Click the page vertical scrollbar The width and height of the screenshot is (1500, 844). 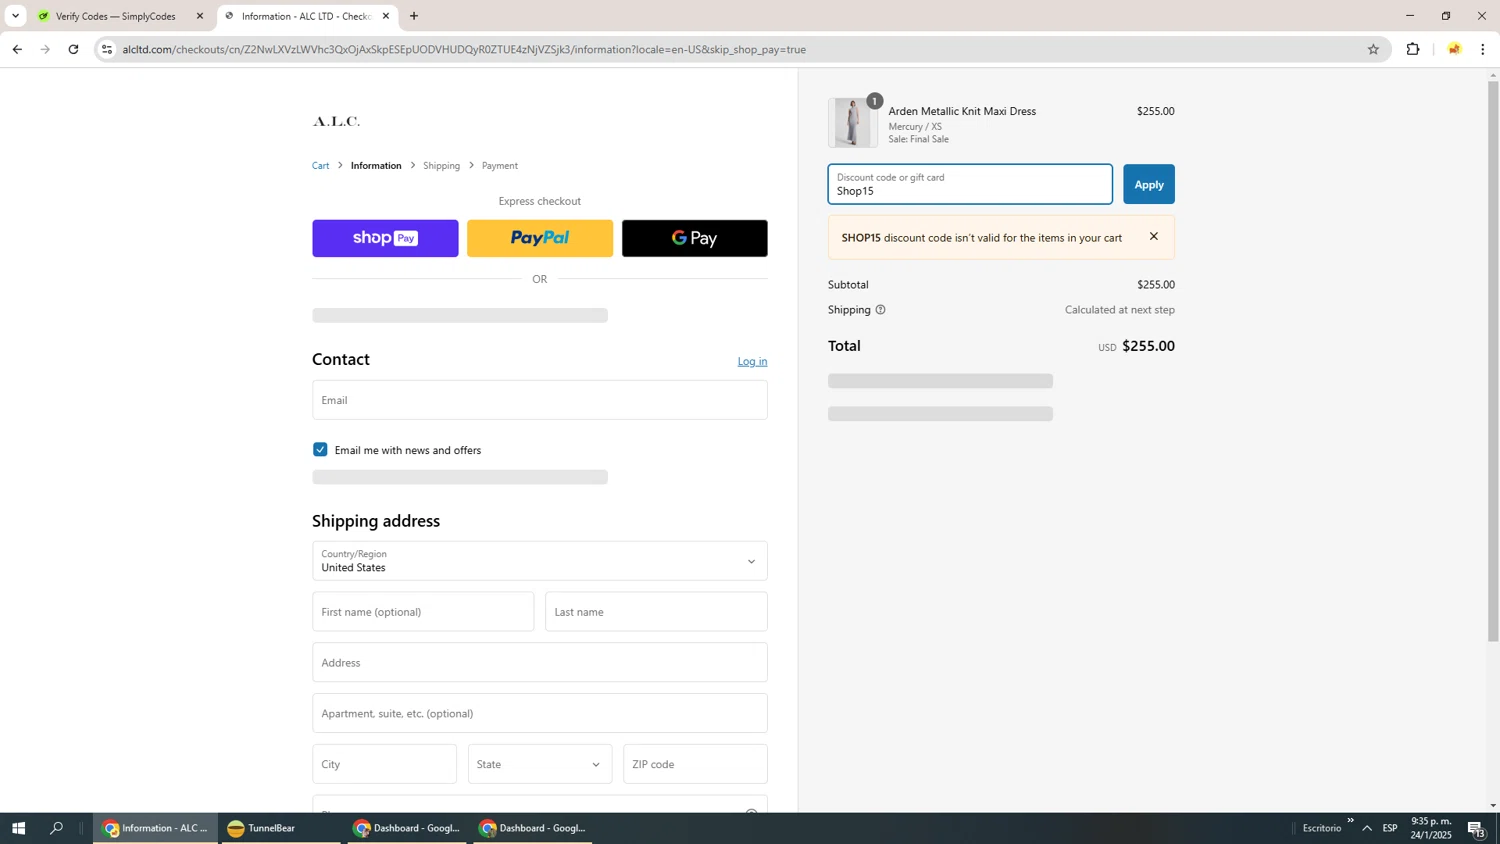pos(1493,360)
